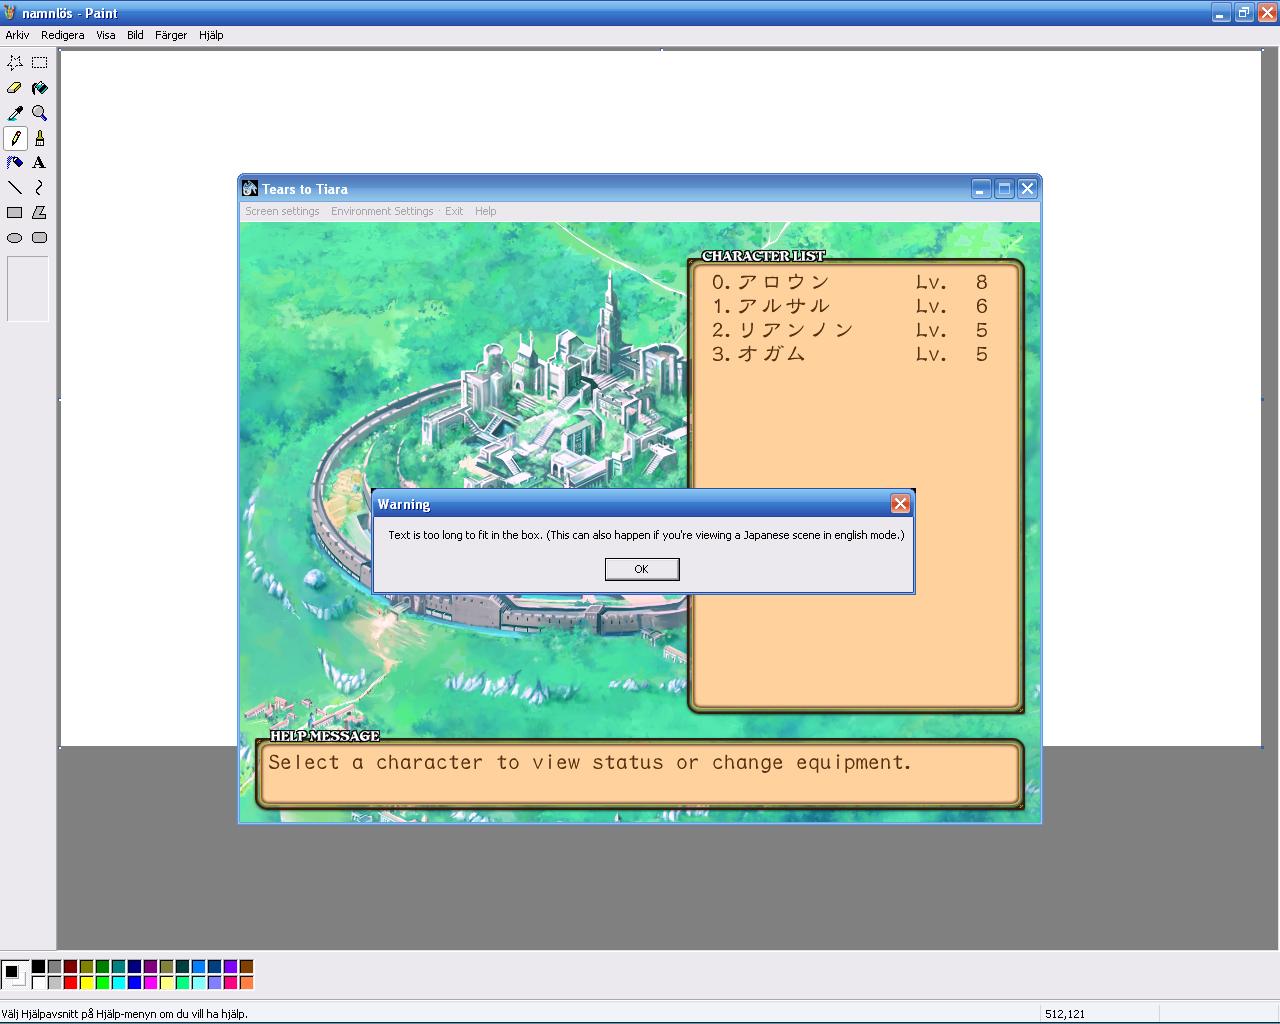Pick the magenta color swatch

click(x=150, y=982)
